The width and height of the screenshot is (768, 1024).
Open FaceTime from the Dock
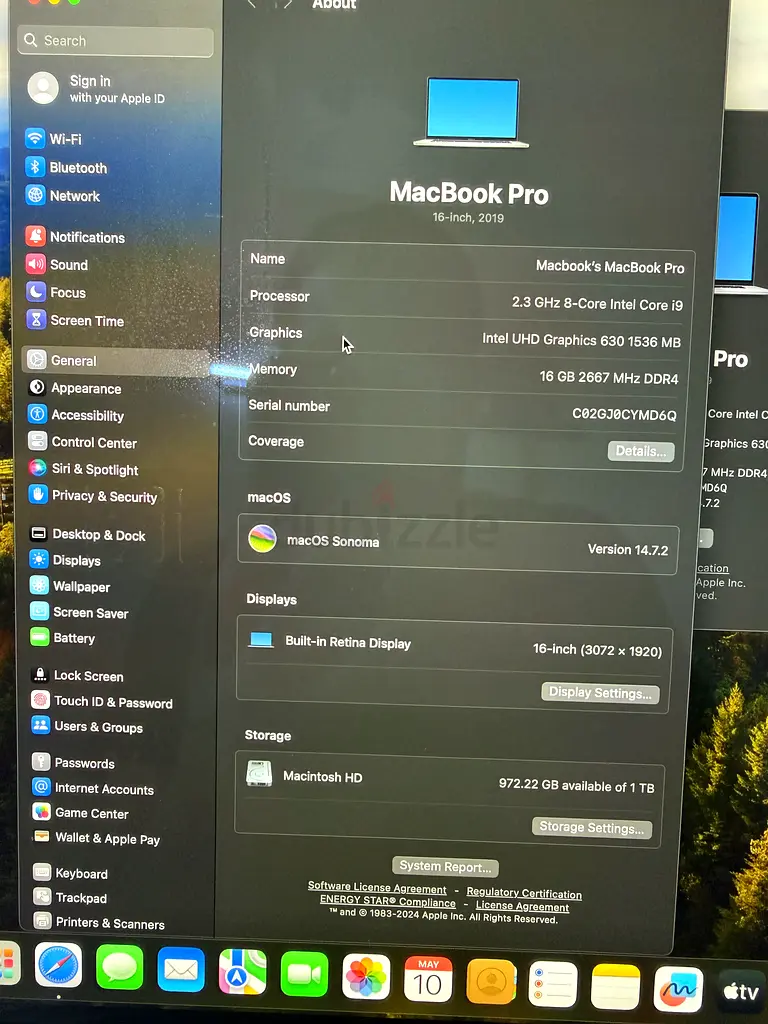tap(304, 974)
